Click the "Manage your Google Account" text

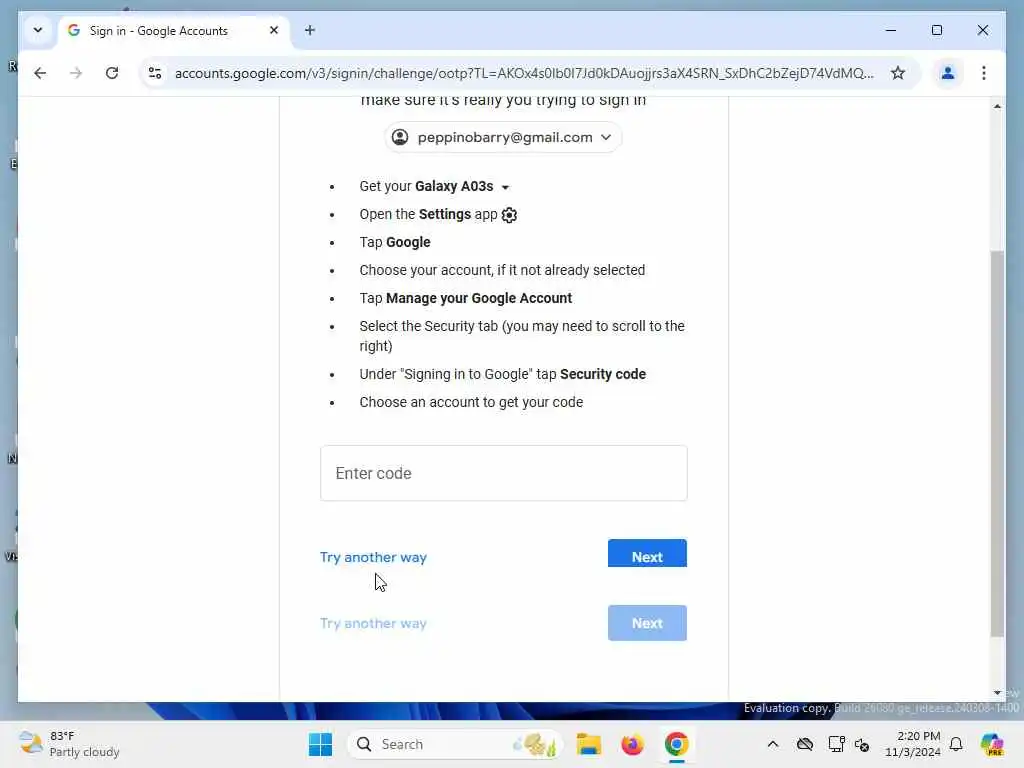pyautogui.click(x=479, y=298)
